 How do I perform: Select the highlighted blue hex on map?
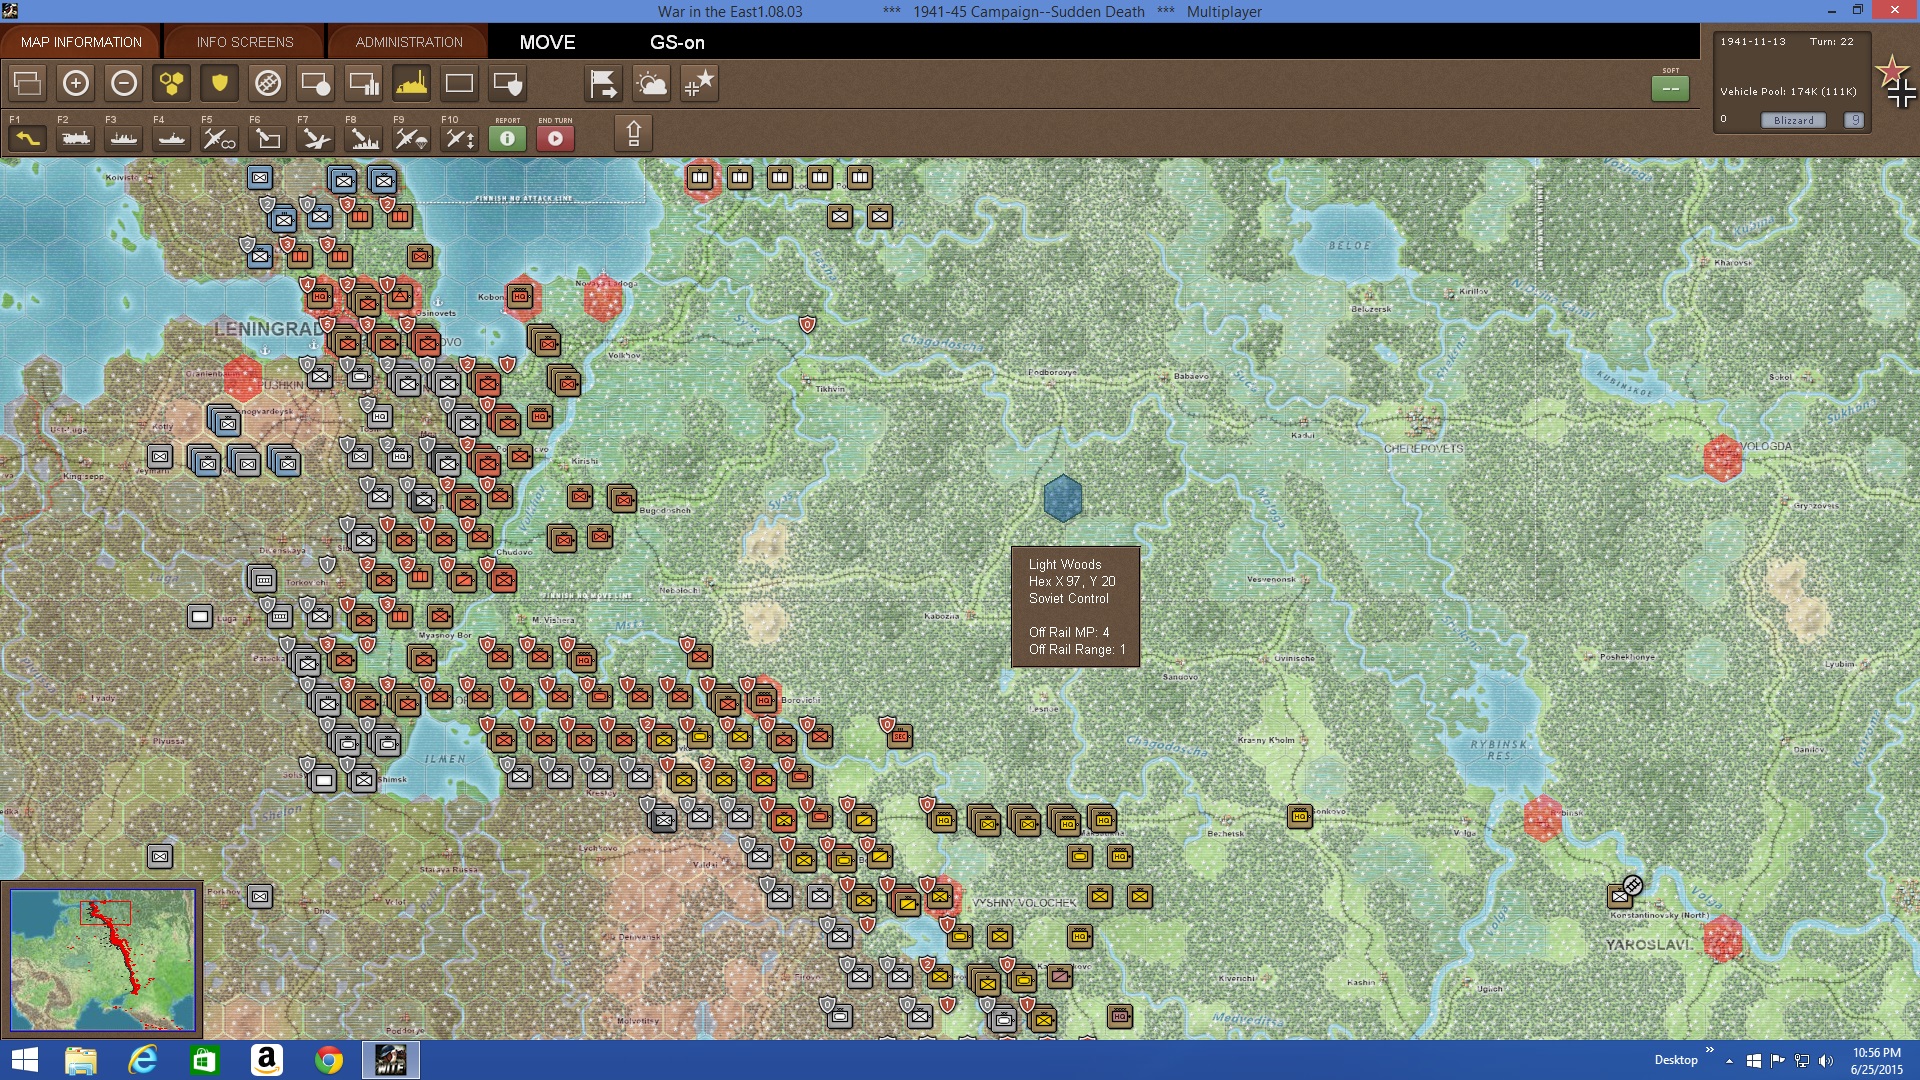(1062, 498)
